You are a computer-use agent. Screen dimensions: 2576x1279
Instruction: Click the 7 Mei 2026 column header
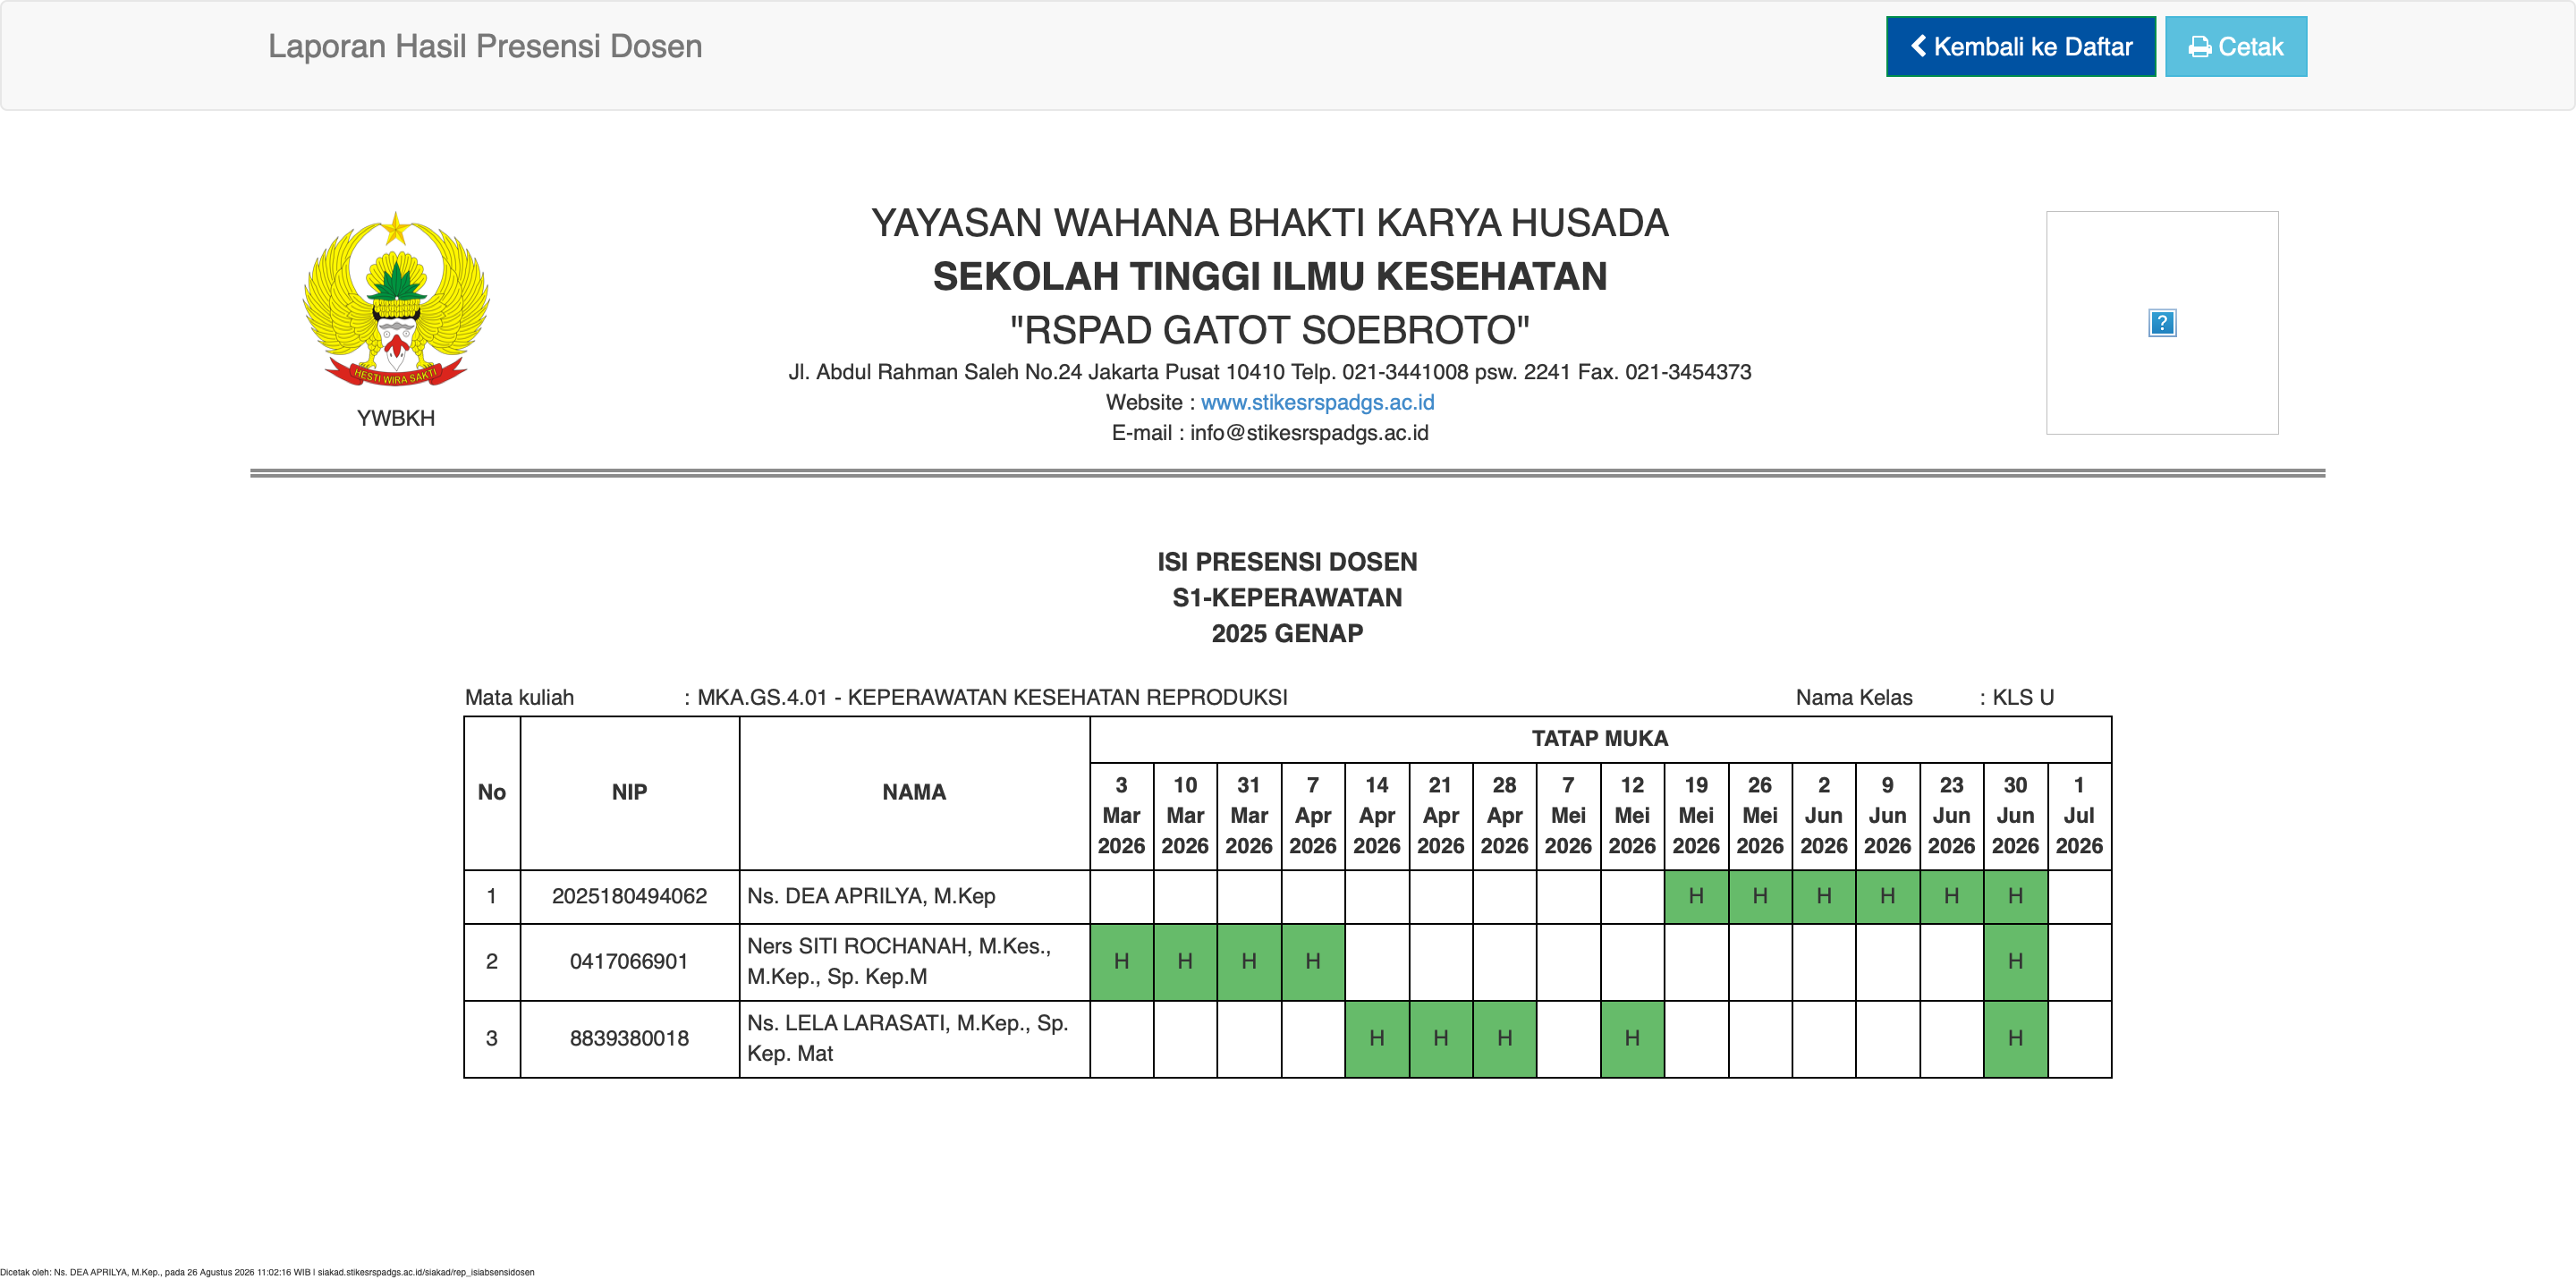click(x=1568, y=816)
